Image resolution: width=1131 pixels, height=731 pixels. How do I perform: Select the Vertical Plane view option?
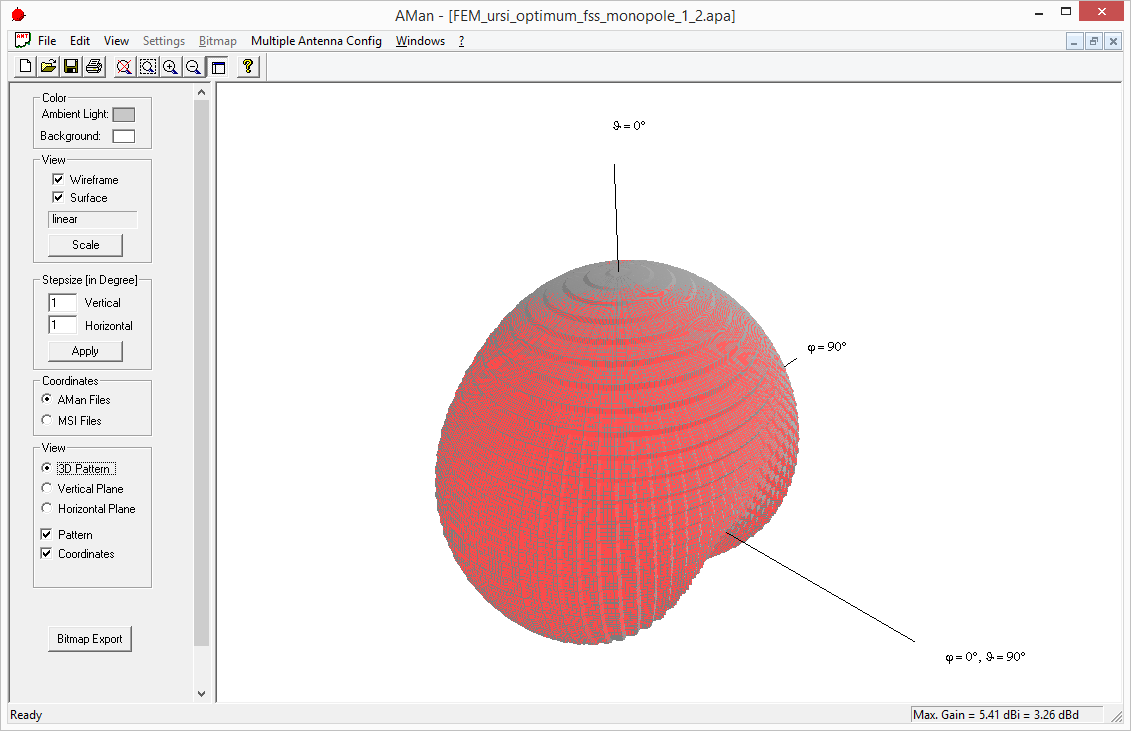click(x=47, y=489)
